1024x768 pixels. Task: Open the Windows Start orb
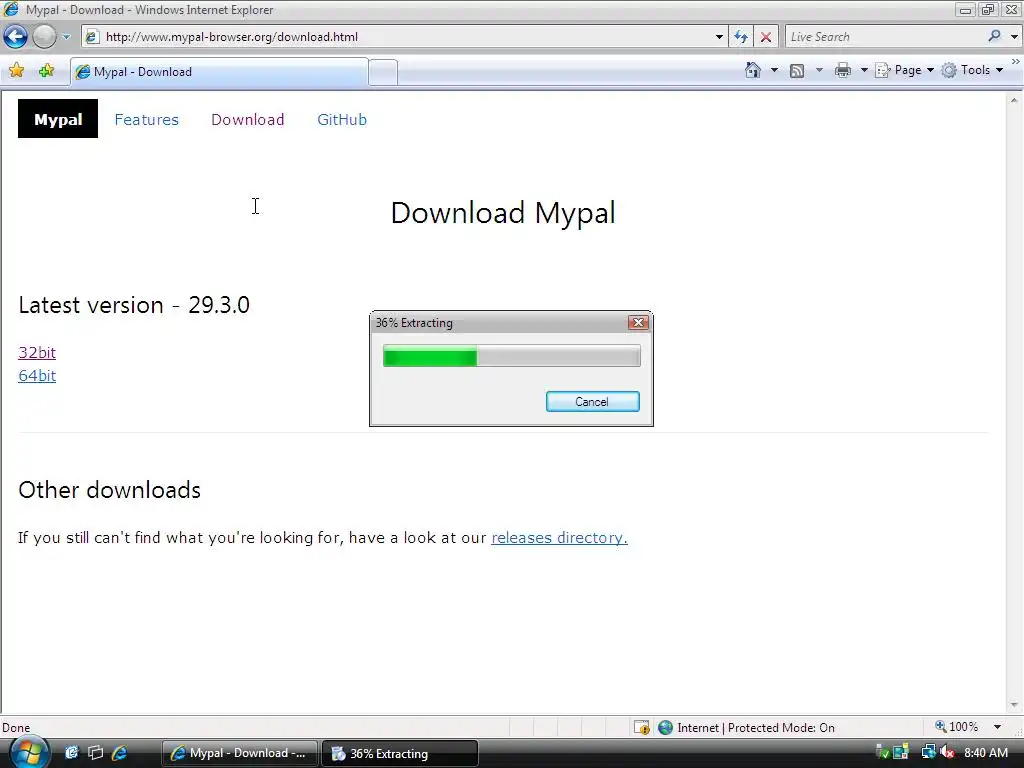click(x=29, y=752)
